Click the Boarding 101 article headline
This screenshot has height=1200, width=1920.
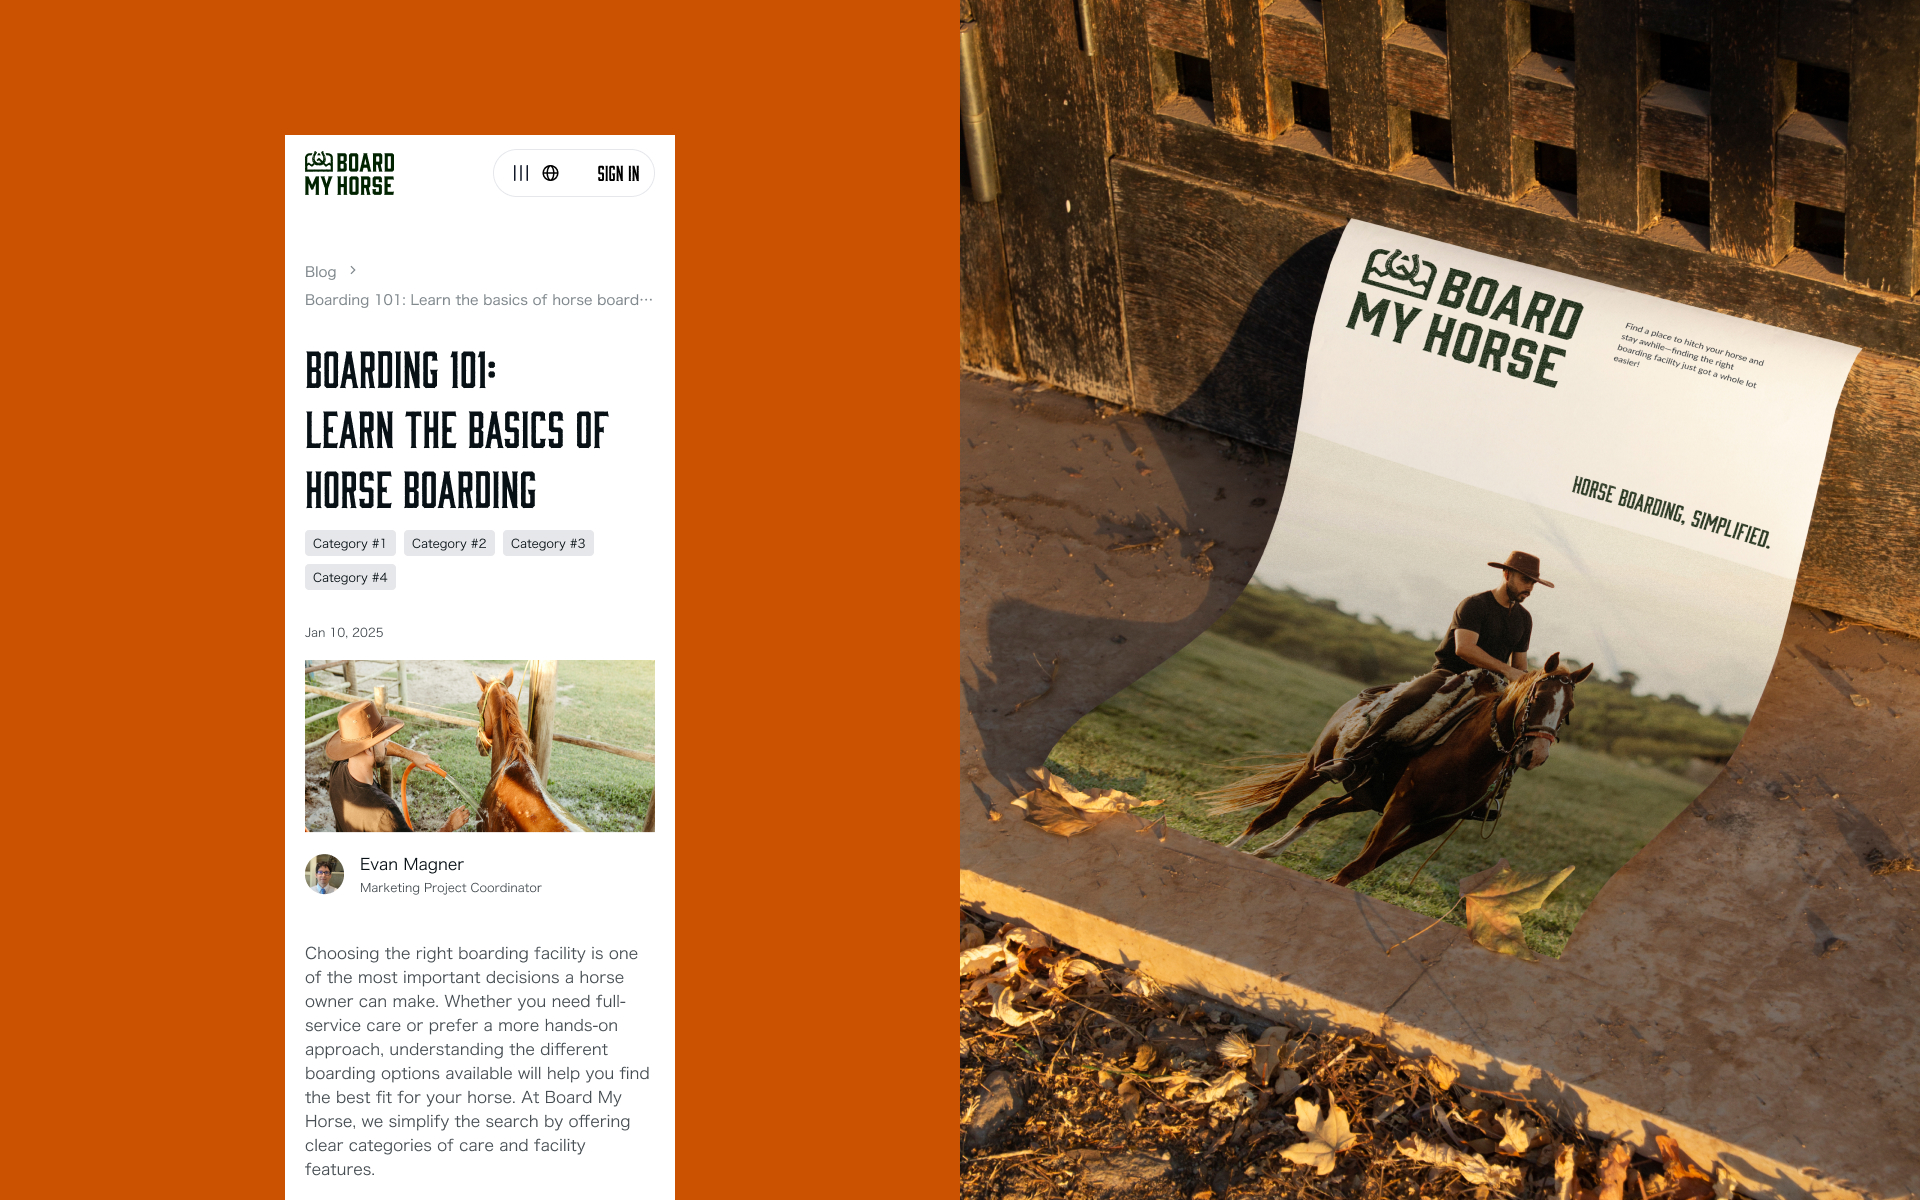point(456,431)
